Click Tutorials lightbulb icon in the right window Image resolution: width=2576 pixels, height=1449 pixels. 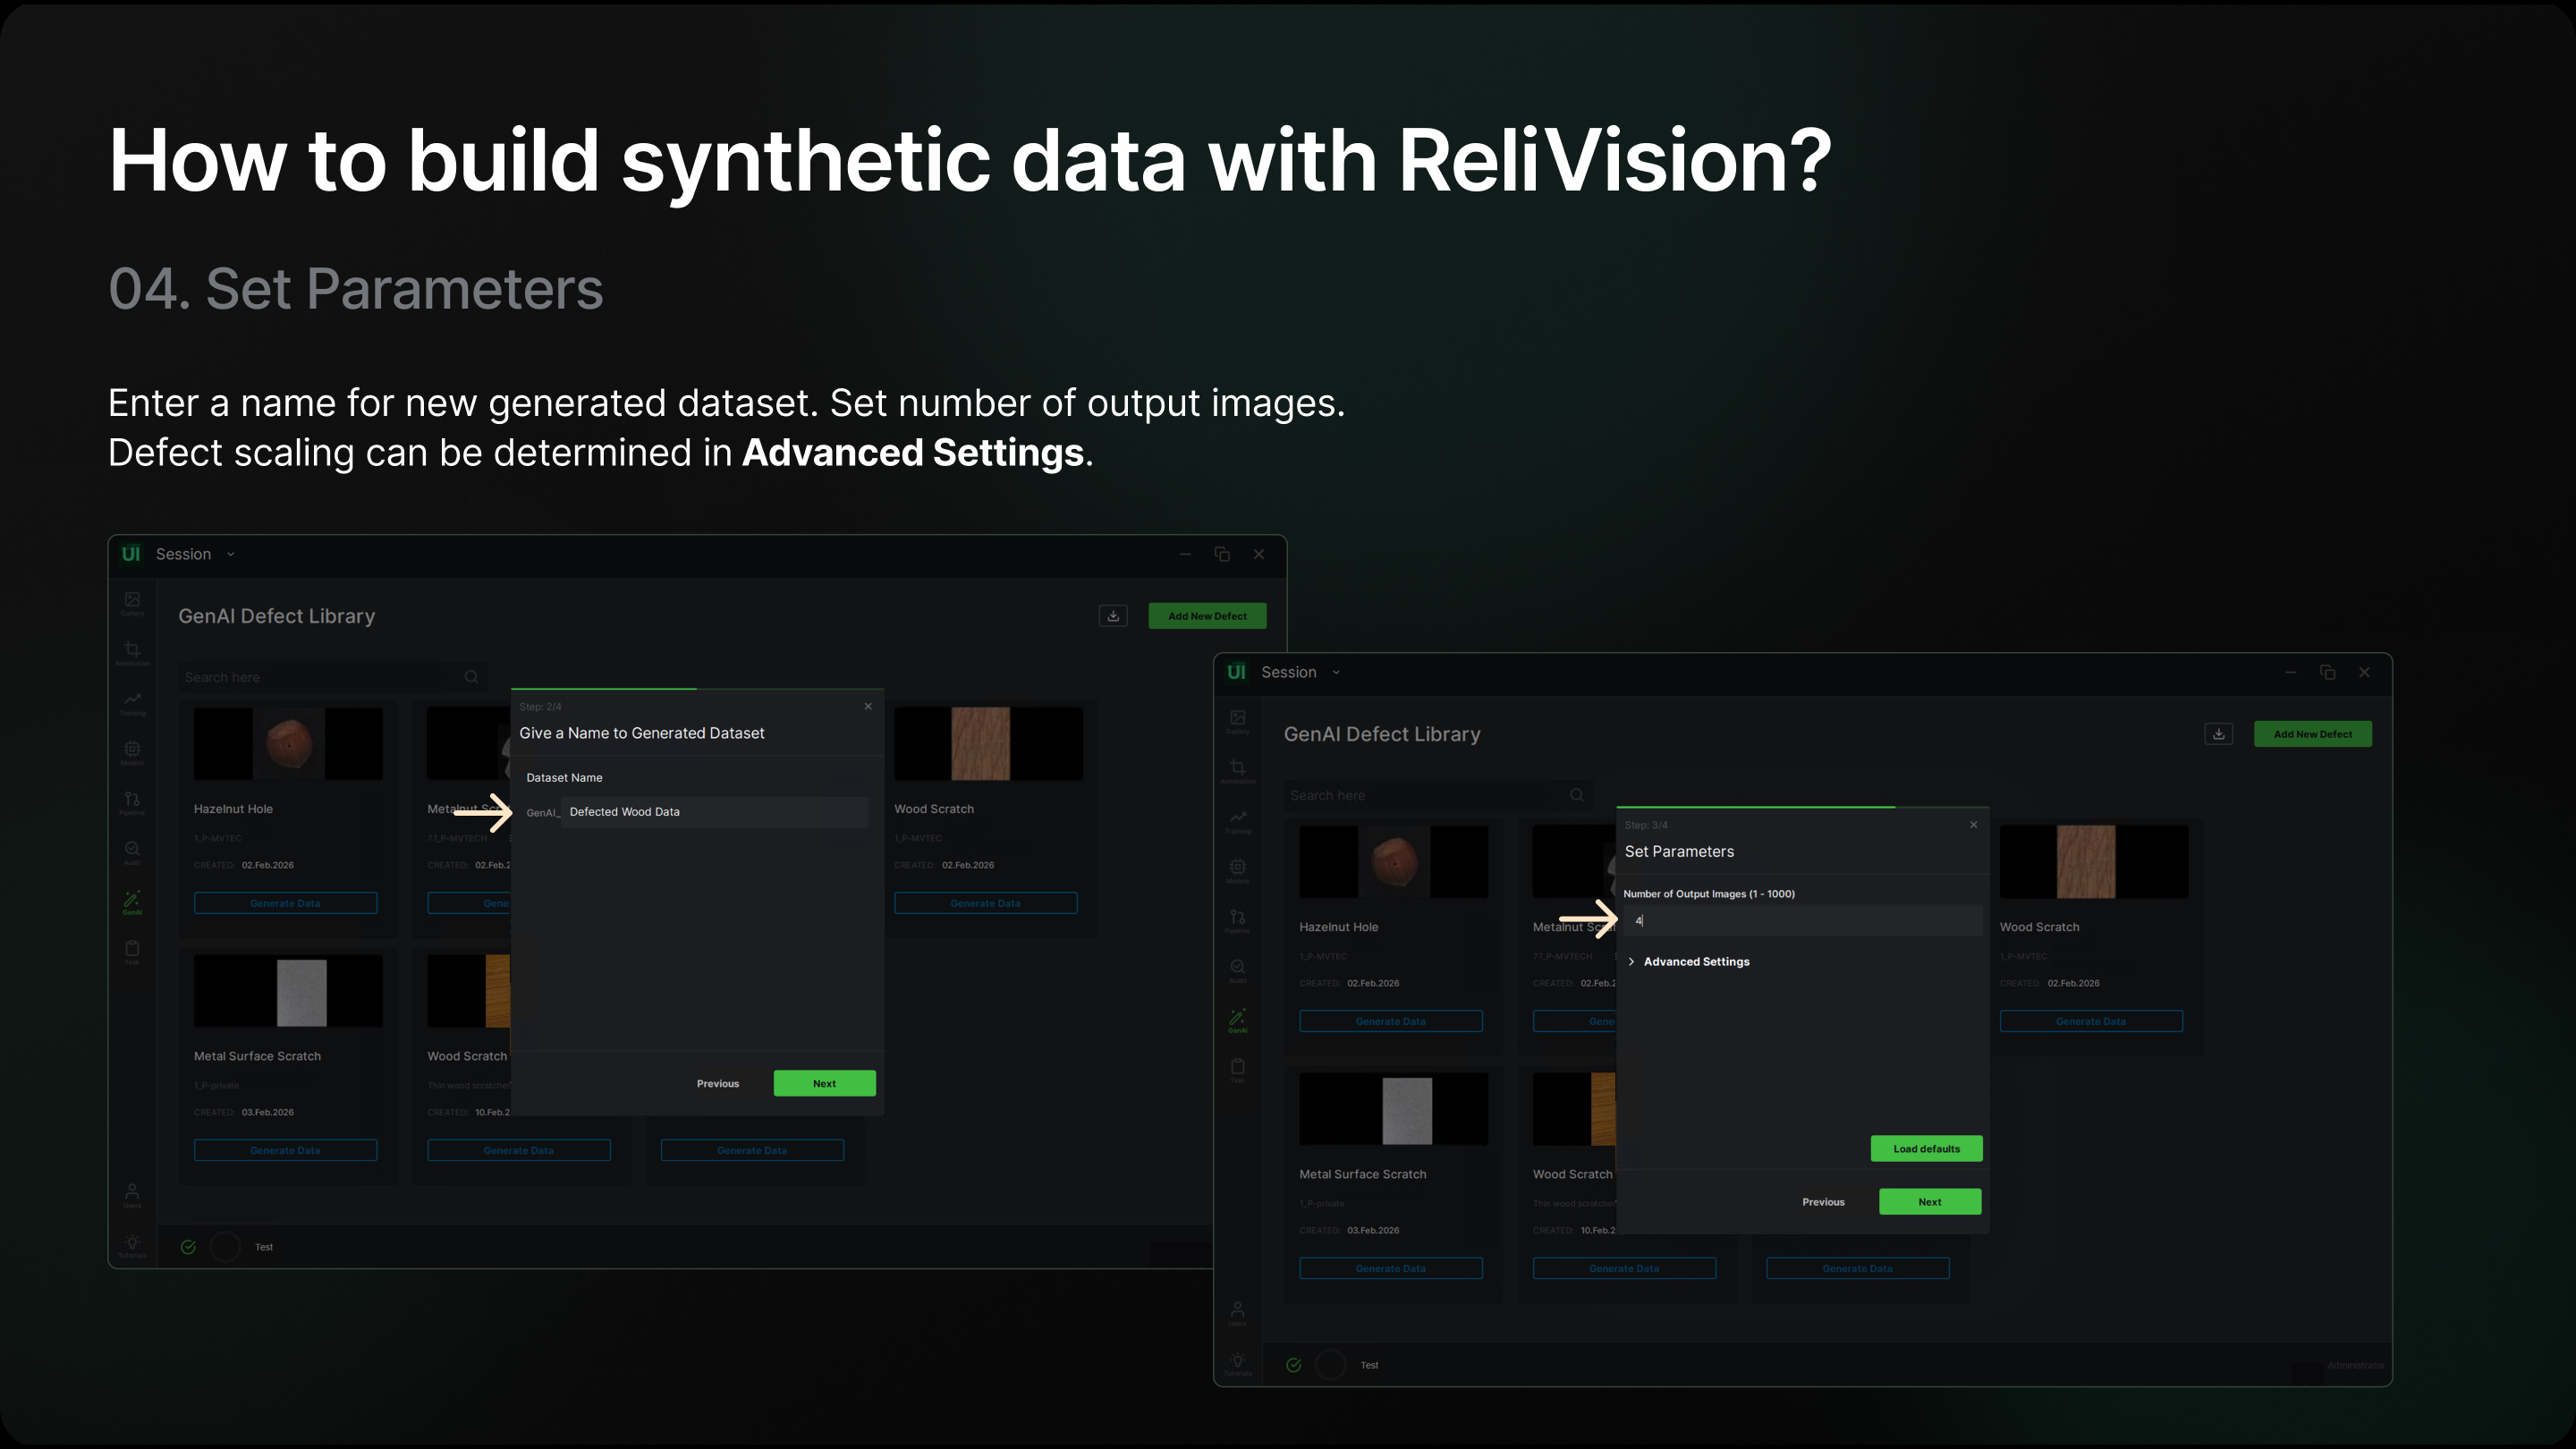point(1237,1362)
